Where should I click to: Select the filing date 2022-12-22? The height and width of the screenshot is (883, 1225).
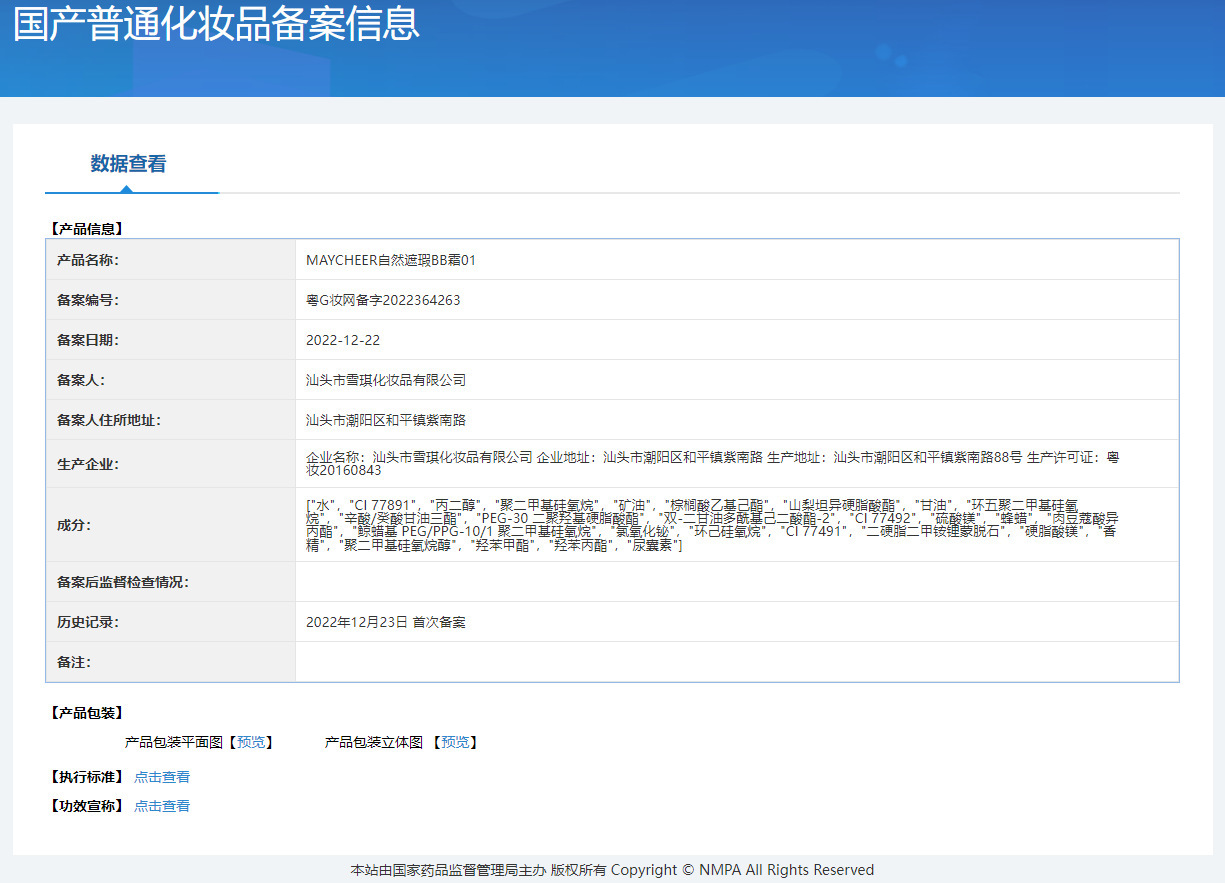(x=343, y=340)
